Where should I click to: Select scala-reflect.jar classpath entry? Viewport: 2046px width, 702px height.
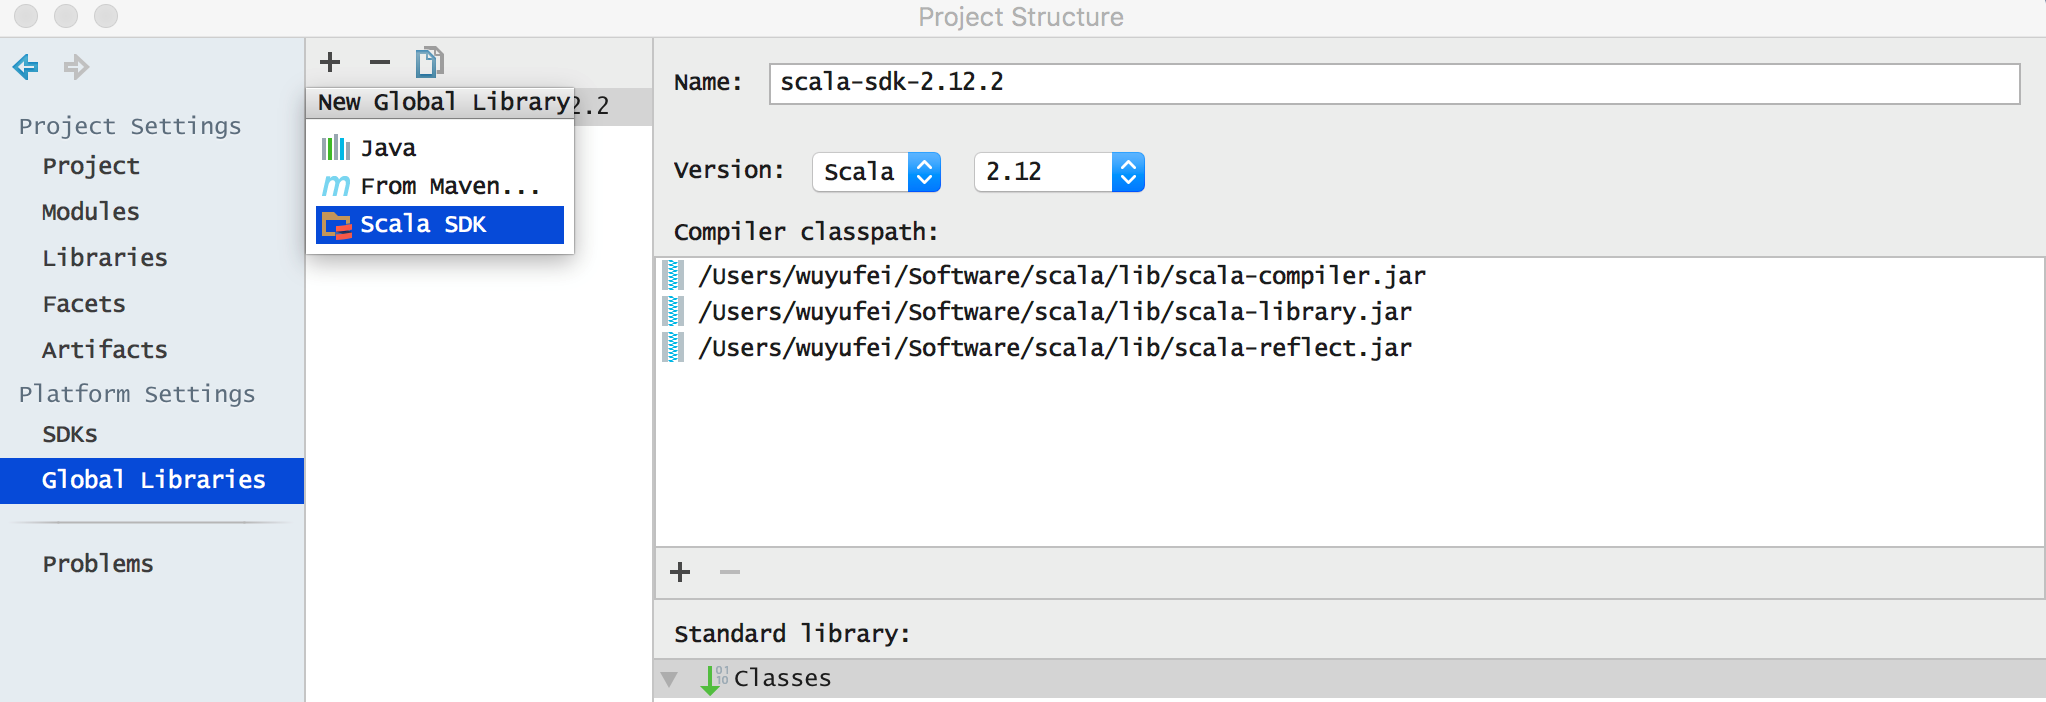pyautogui.click(x=1054, y=348)
